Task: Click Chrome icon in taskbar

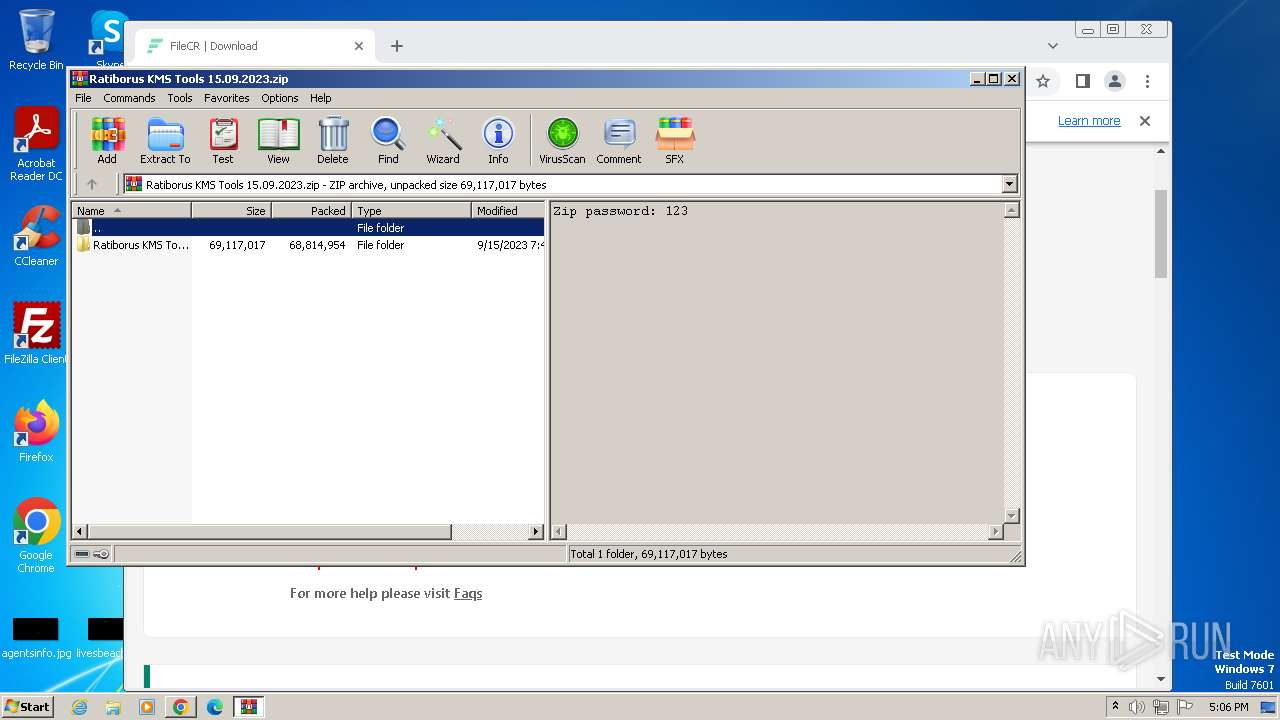Action: point(181,707)
